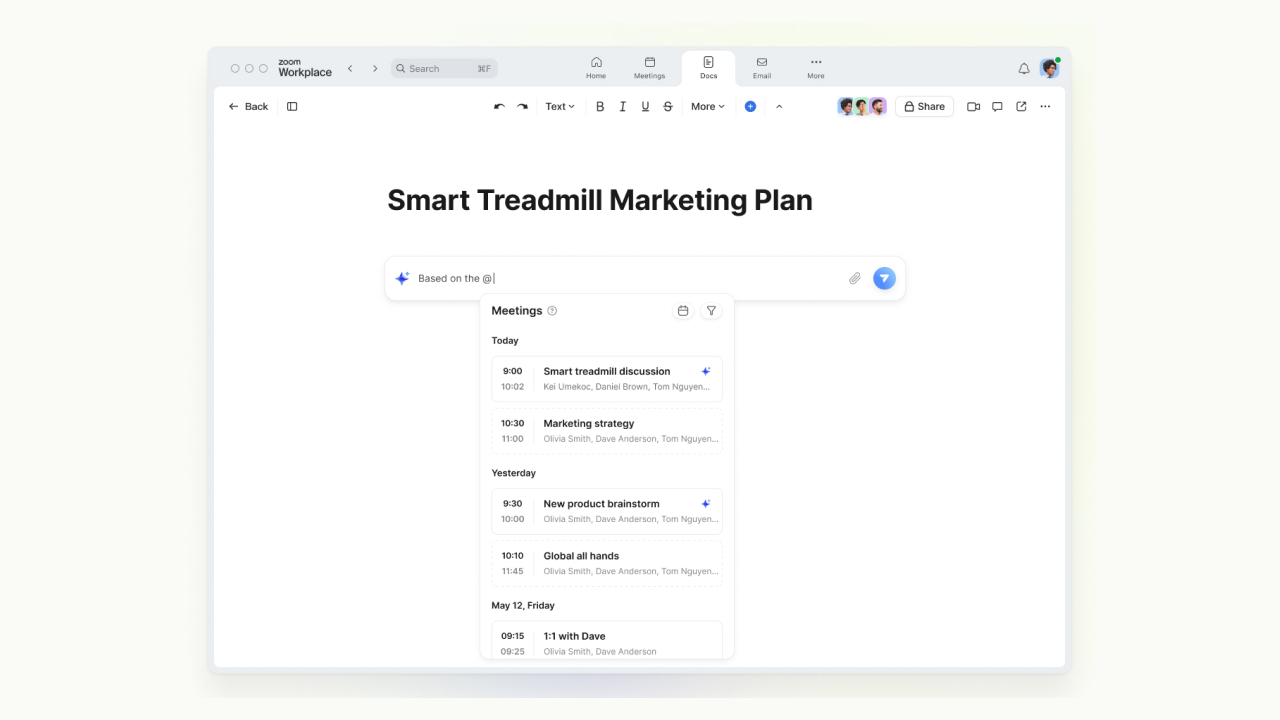This screenshot has width=1280, height=720.
Task: Toggle bold formatting
Action: coord(600,107)
